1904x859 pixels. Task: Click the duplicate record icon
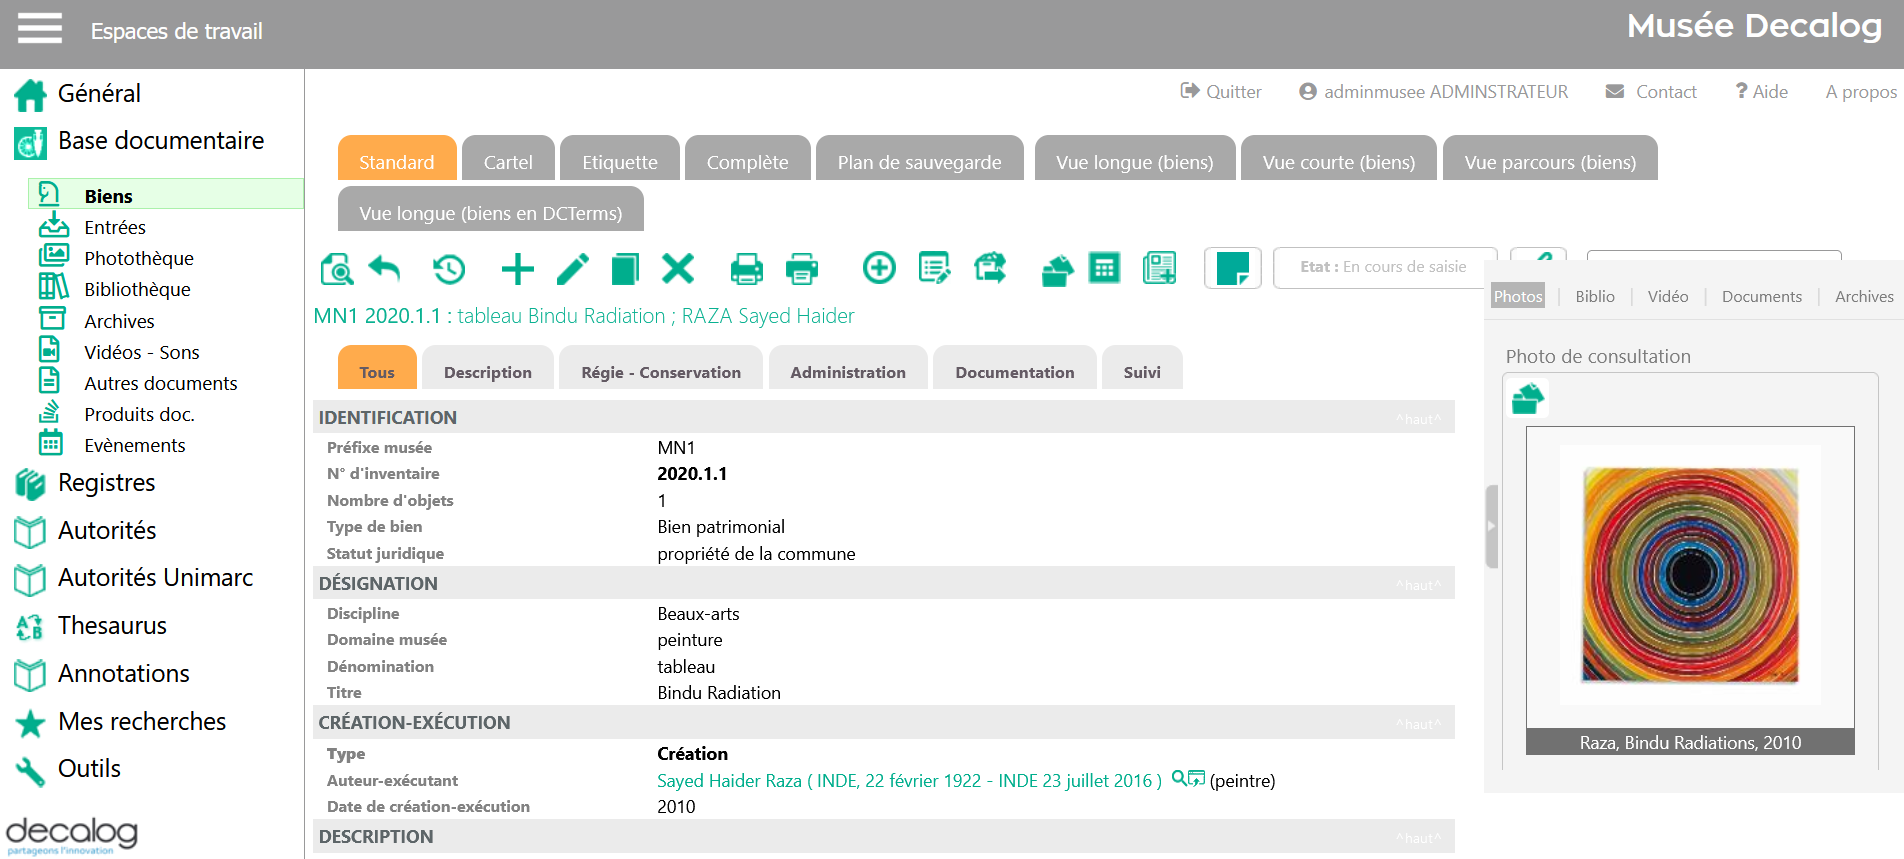pyautogui.click(x=625, y=269)
